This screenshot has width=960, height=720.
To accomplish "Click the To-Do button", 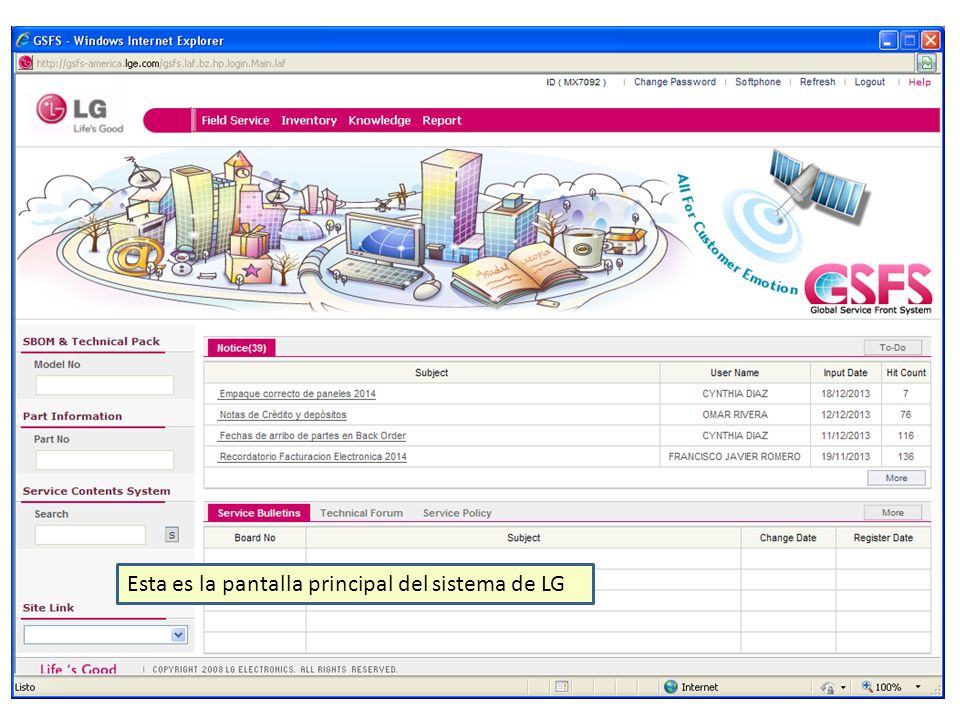I will (x=892, y=348).
